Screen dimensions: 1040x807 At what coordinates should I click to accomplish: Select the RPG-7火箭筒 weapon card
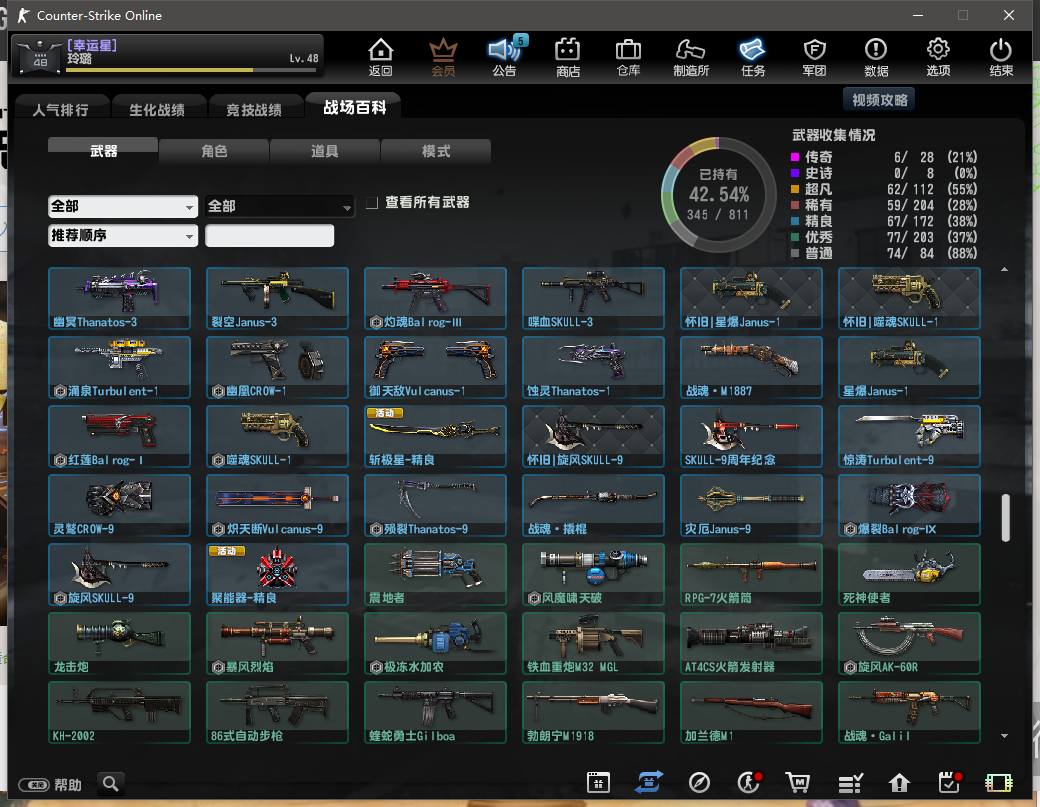point(751,574)
